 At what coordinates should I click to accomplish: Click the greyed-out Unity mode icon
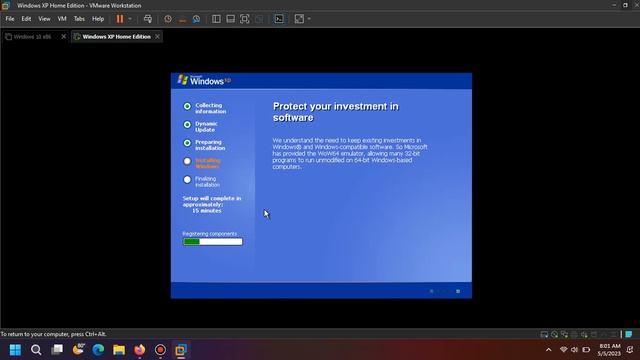[259, 19]
